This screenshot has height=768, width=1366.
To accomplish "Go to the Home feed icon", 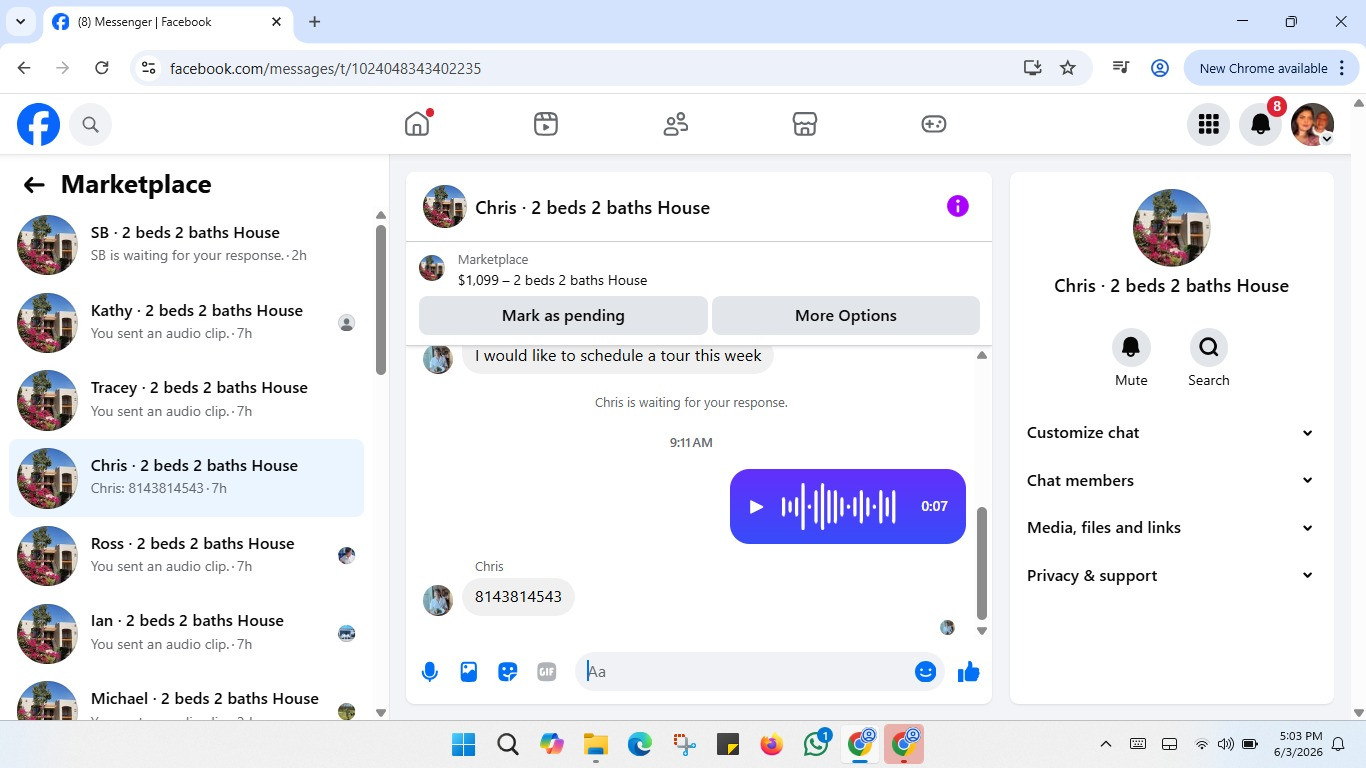I will pyautogui.click(x=417, y=124).
